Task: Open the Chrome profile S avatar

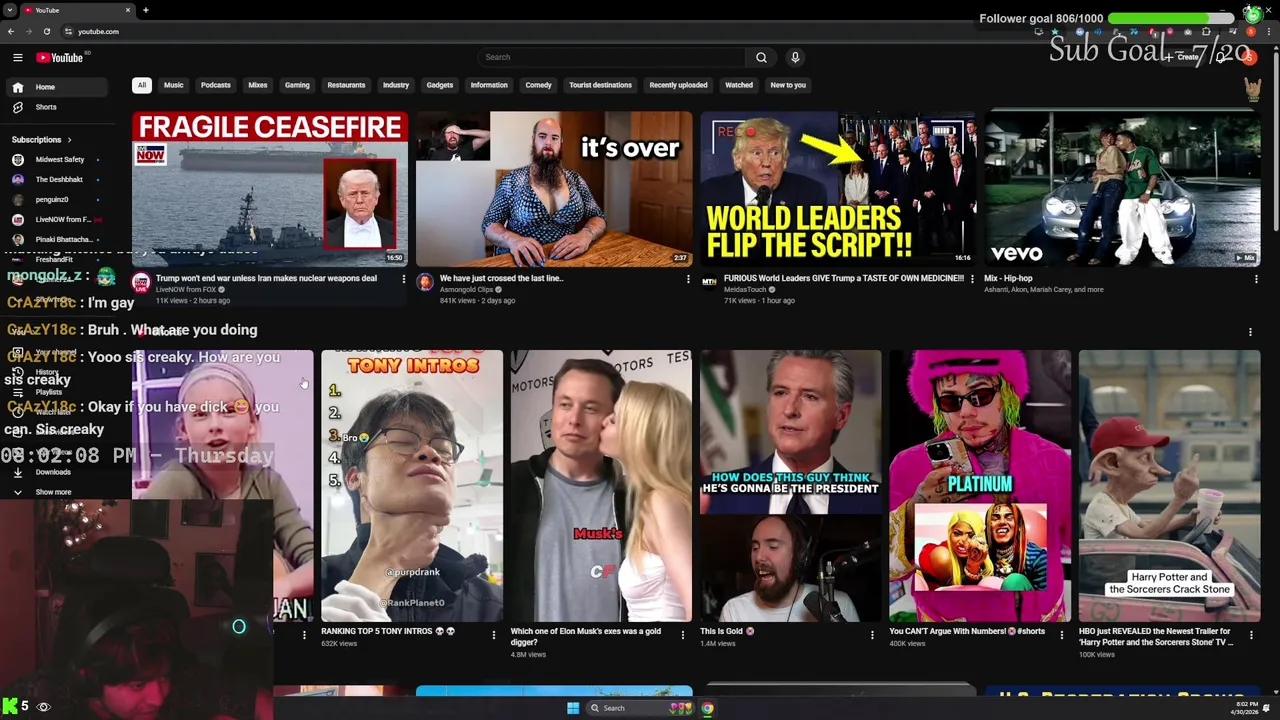Action: 1251,31
